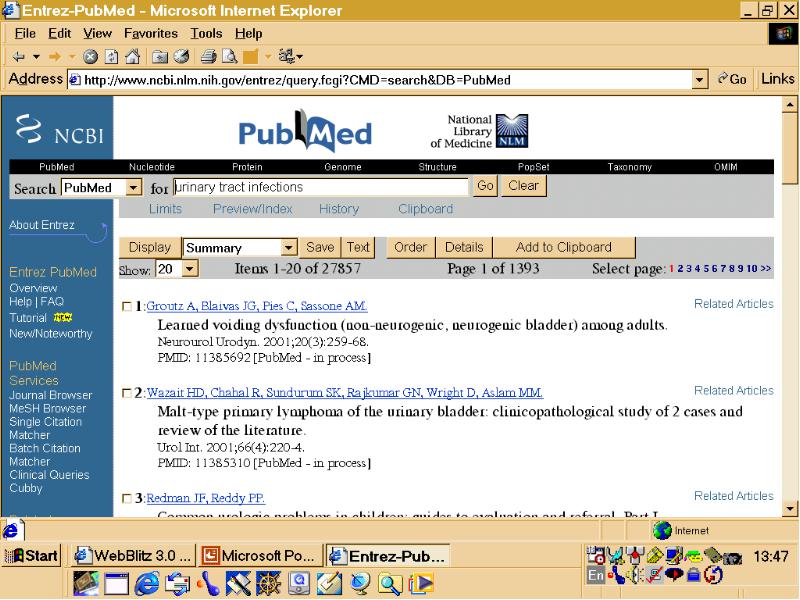Print the page using the printer icon

click(x=208, y=57)
